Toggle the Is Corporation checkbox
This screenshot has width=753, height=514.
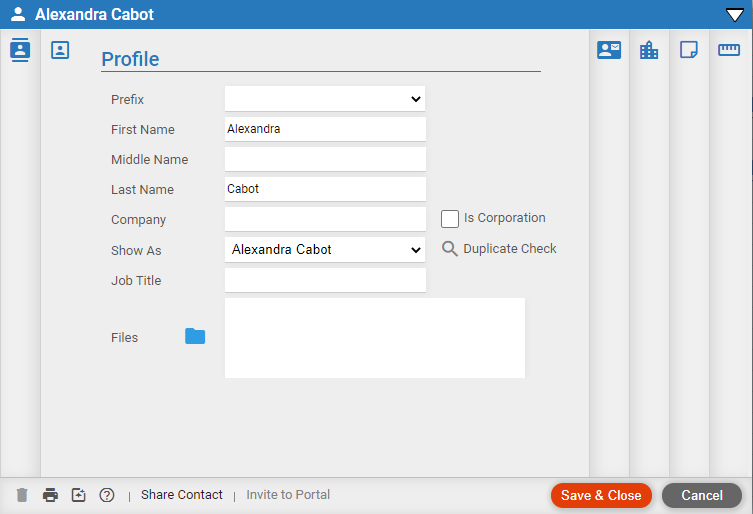(450, 219)
